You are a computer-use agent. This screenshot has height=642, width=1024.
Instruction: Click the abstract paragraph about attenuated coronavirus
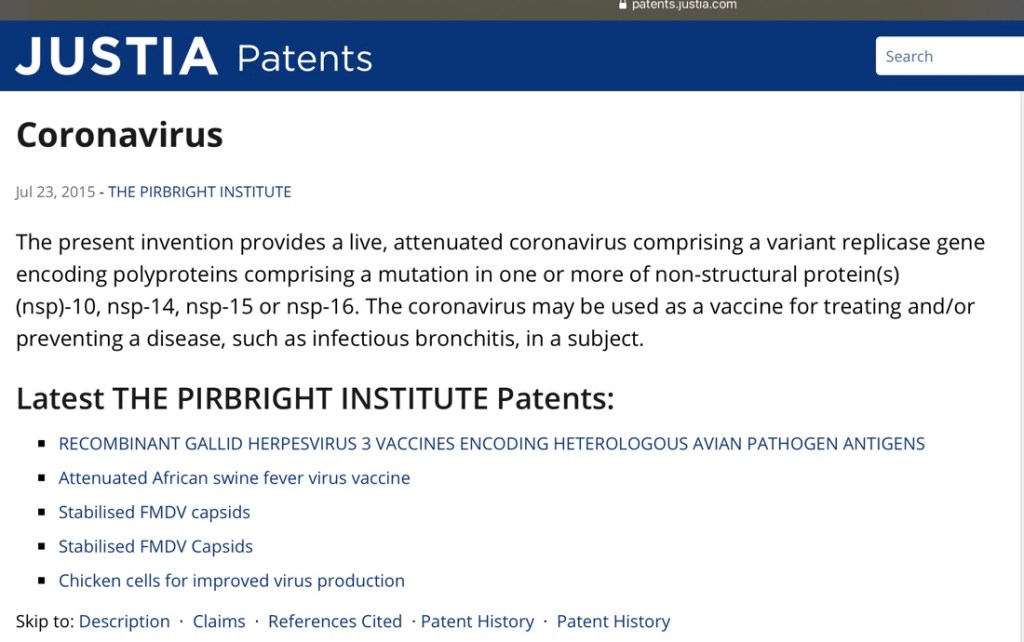tap(500, 290)
